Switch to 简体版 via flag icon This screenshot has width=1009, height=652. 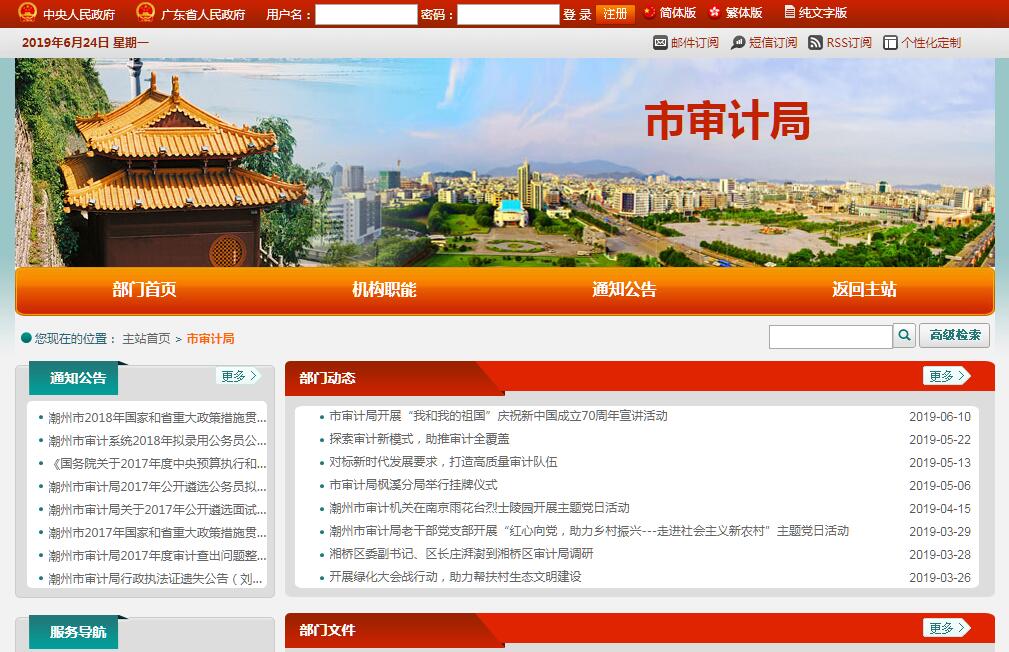click(x=650, y=13)
